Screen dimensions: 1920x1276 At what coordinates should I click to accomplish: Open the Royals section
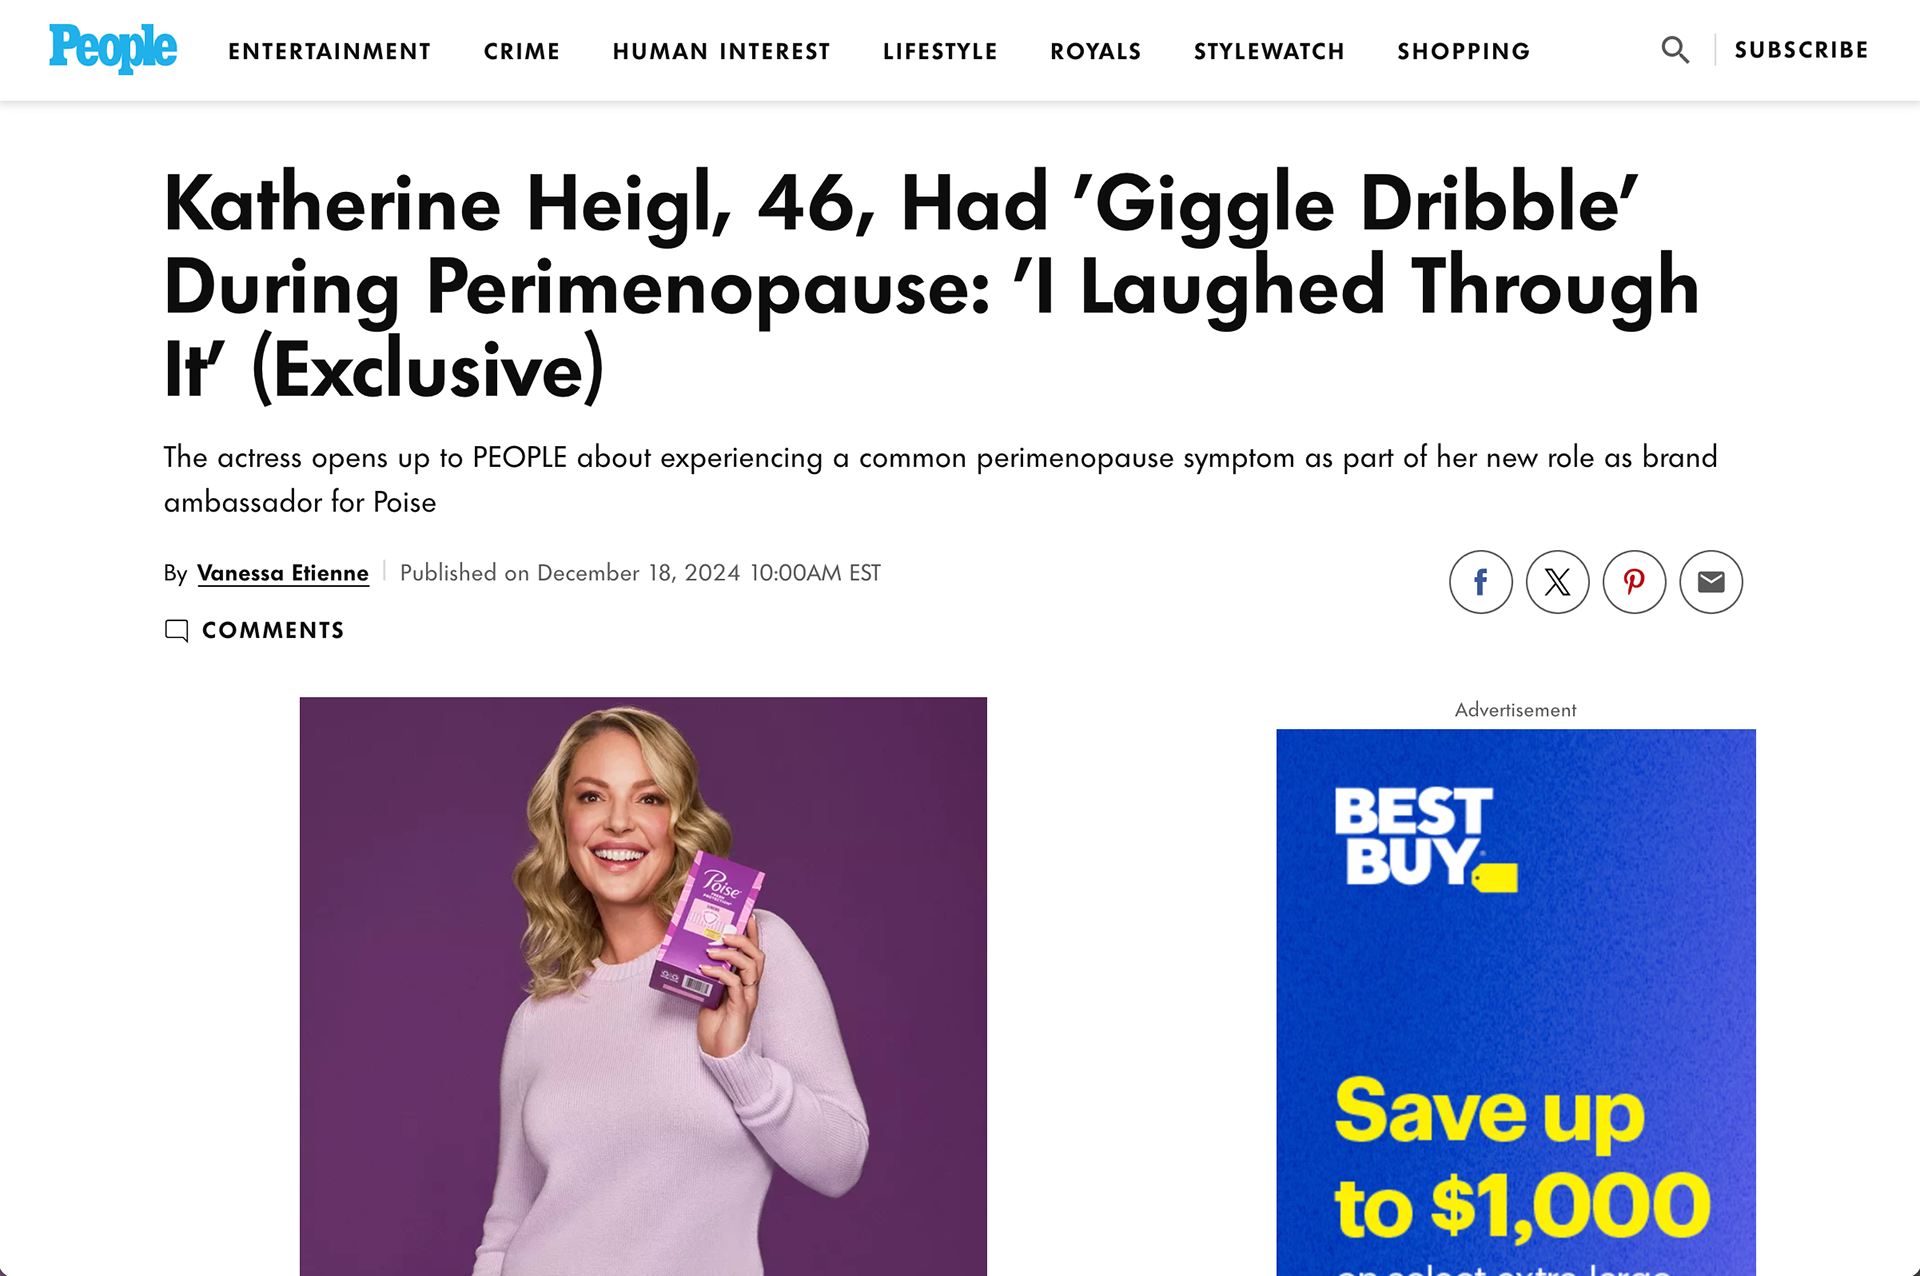[x=1096, y=51]
